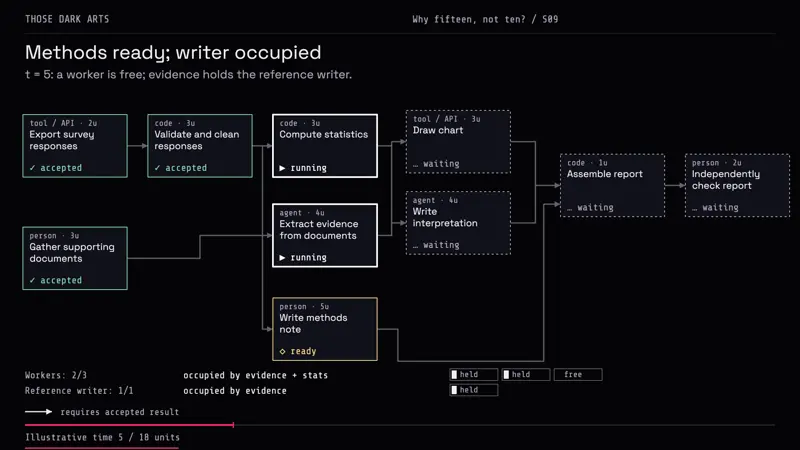Screen dimensions: 800x450
Task: Click the end marker of the red timeline
Action: [233, 424]
